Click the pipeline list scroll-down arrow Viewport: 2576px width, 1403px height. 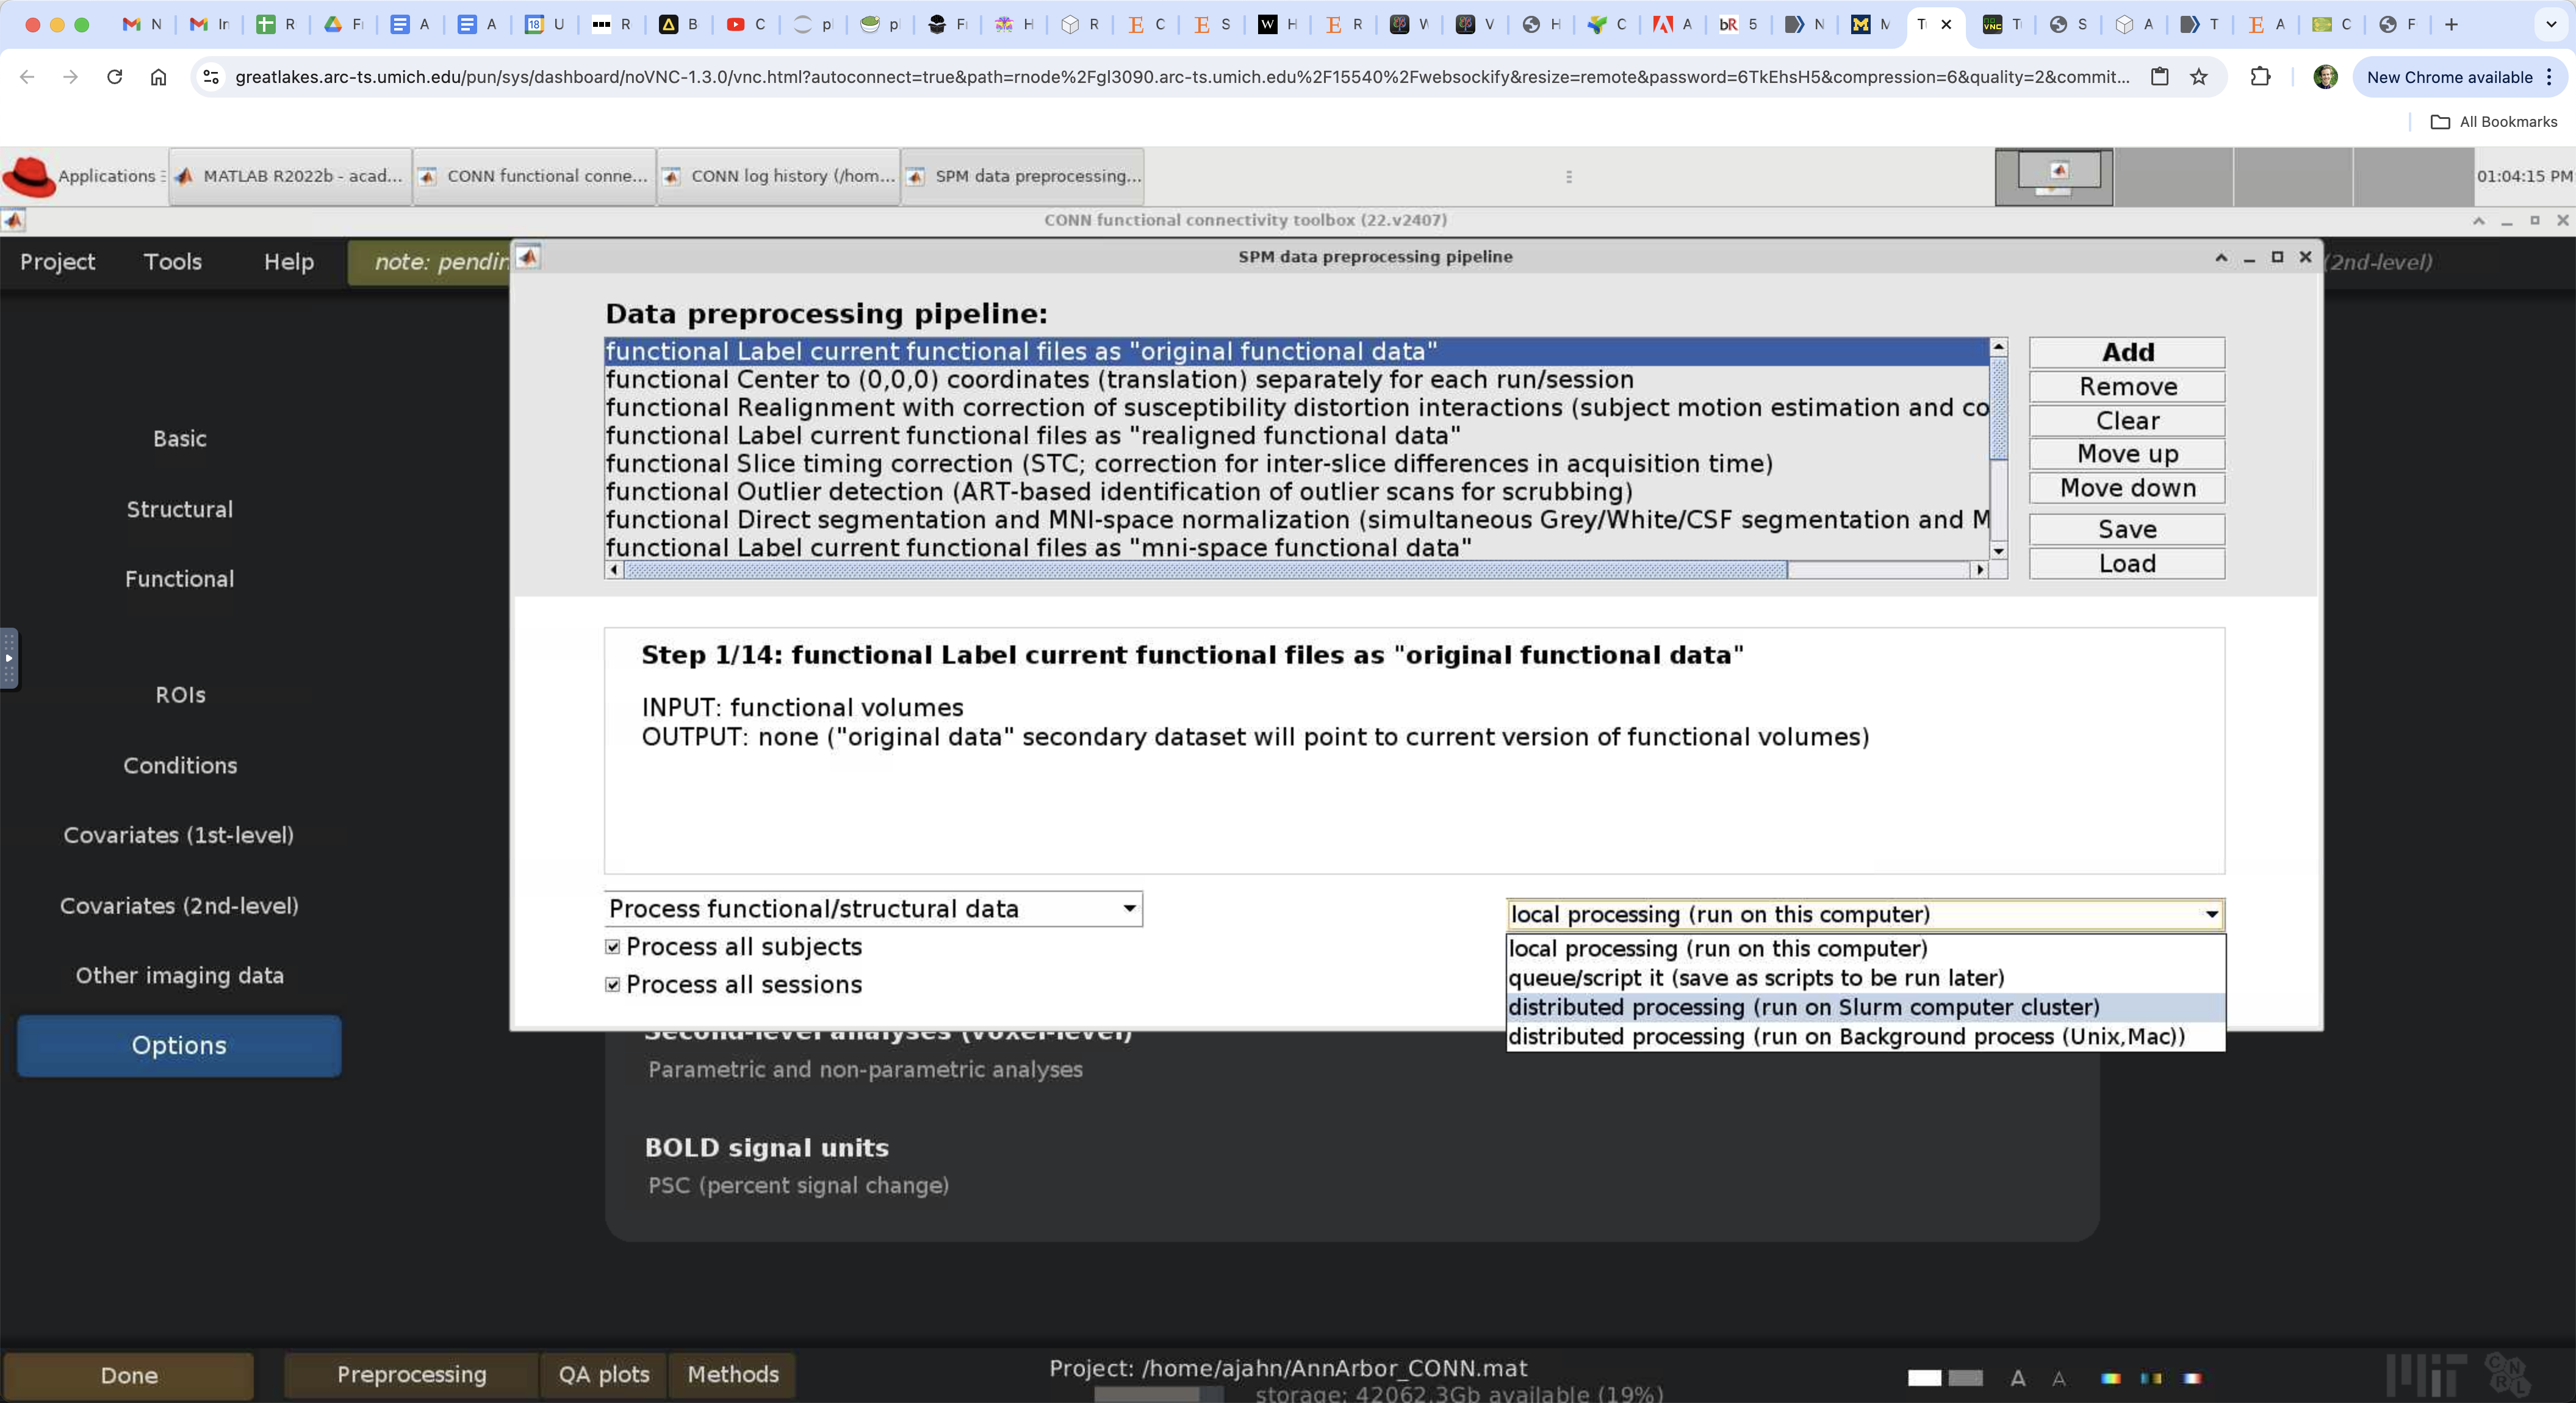pos(1998,551)
